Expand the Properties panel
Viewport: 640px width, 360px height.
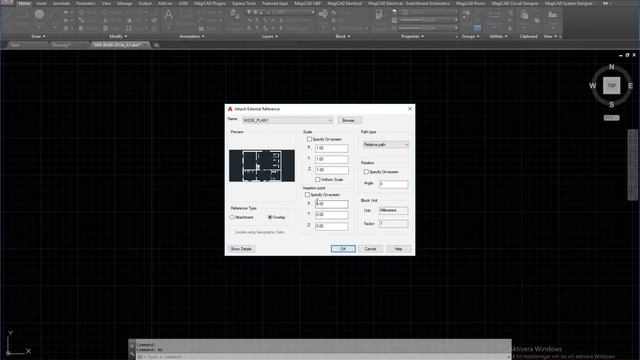pos(413,36)
